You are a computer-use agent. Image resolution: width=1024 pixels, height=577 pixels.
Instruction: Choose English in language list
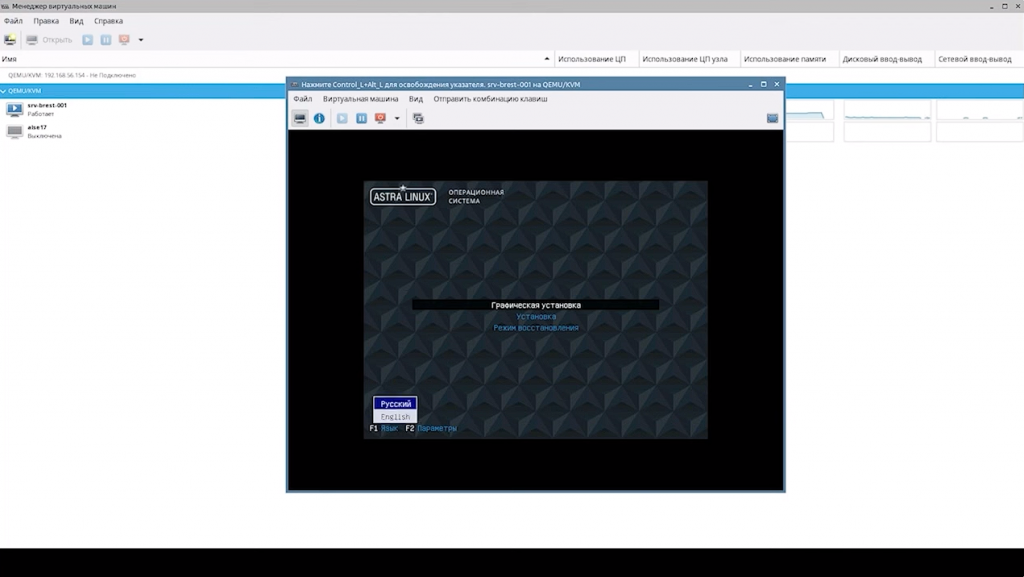click(x=395, y=416)
